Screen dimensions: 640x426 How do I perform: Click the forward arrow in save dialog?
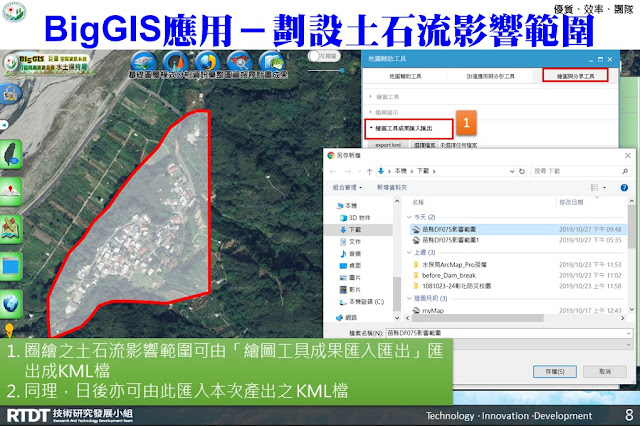click(348, 171)
